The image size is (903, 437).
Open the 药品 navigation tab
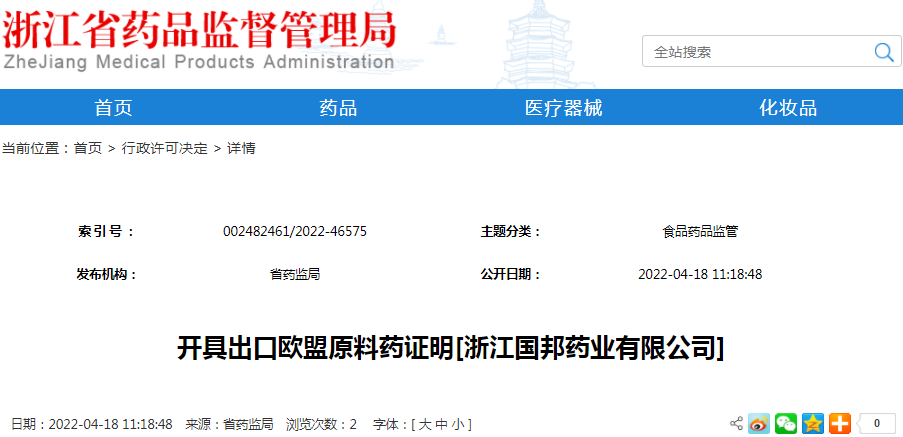click(x=338, y=108)
